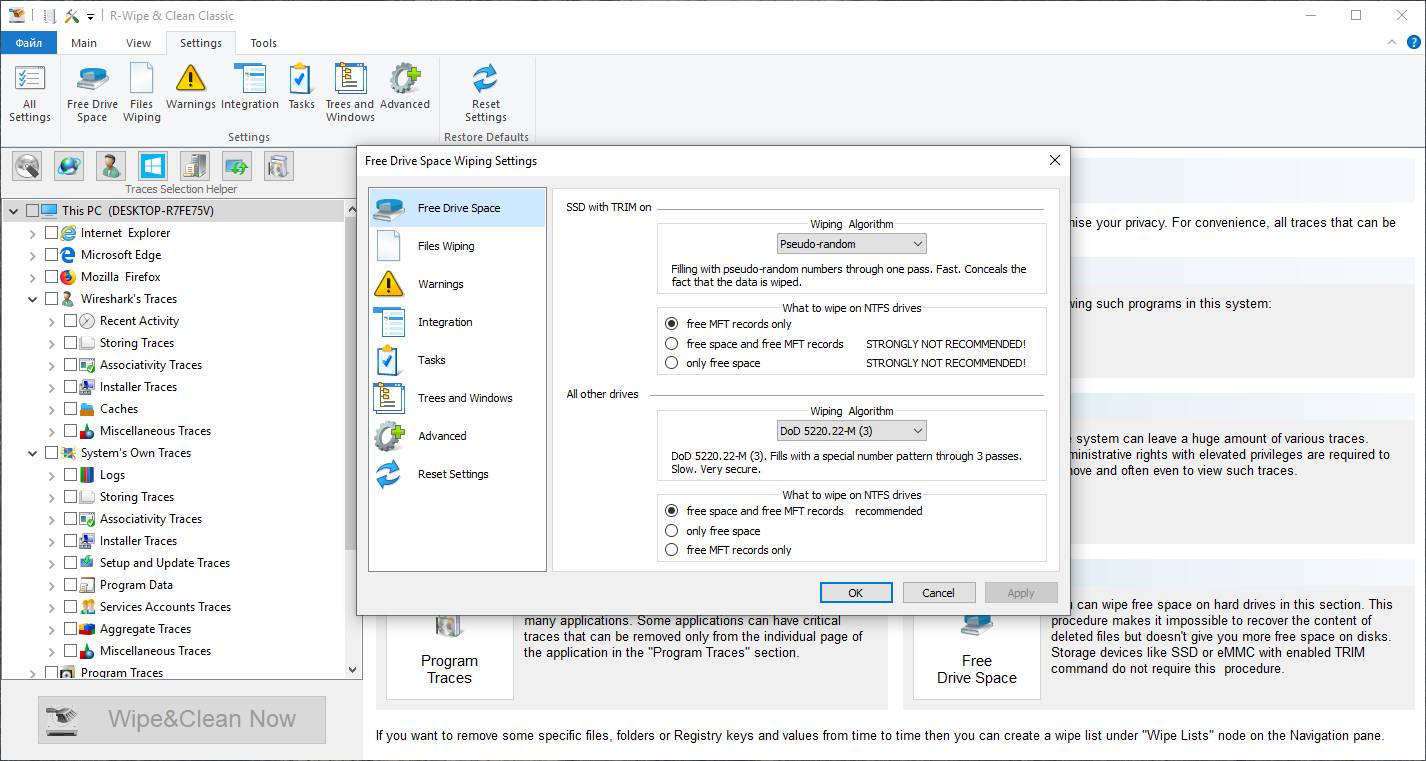Screen dimensions: 1426x761
Task: Select Free Drive Space in dialog sidebar
Action: point(457,208)
